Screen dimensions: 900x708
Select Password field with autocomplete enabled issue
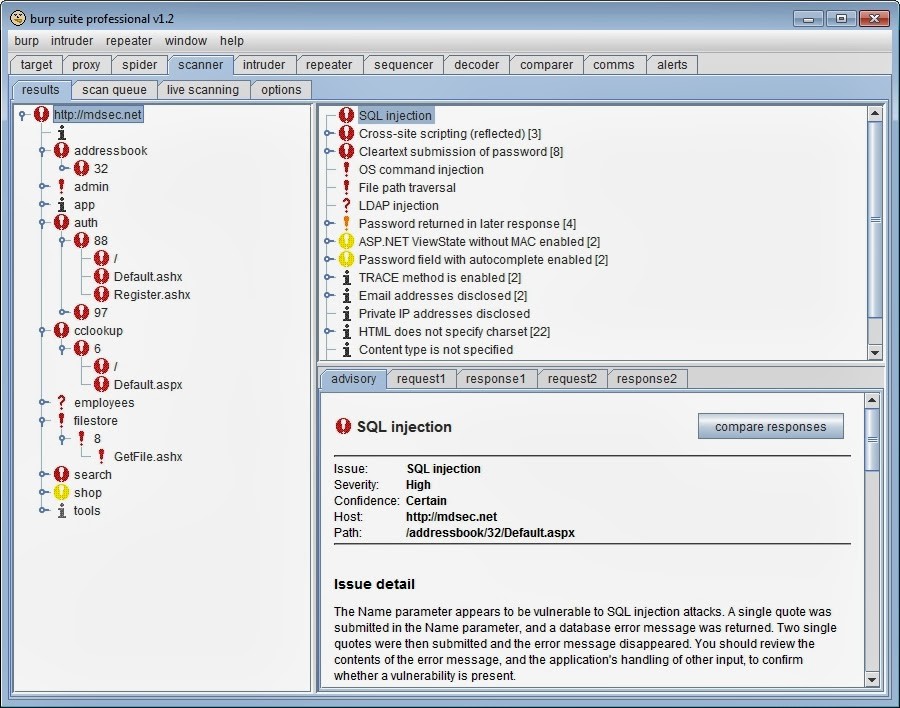point(483,260)
